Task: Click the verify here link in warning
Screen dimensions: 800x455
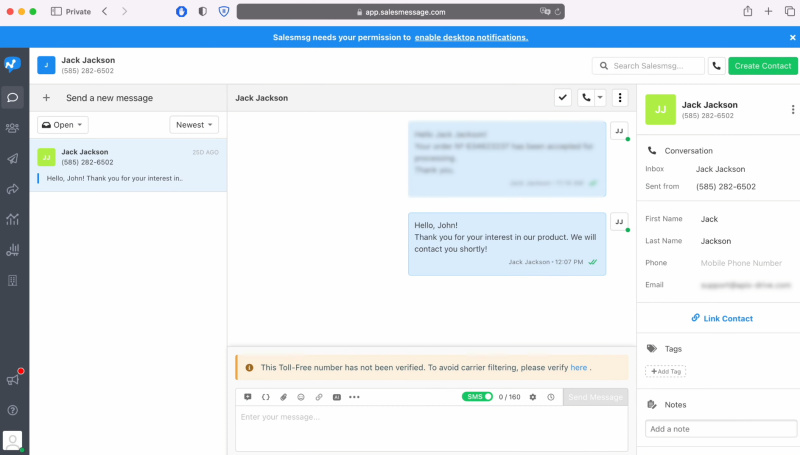Action: [579, 367]
